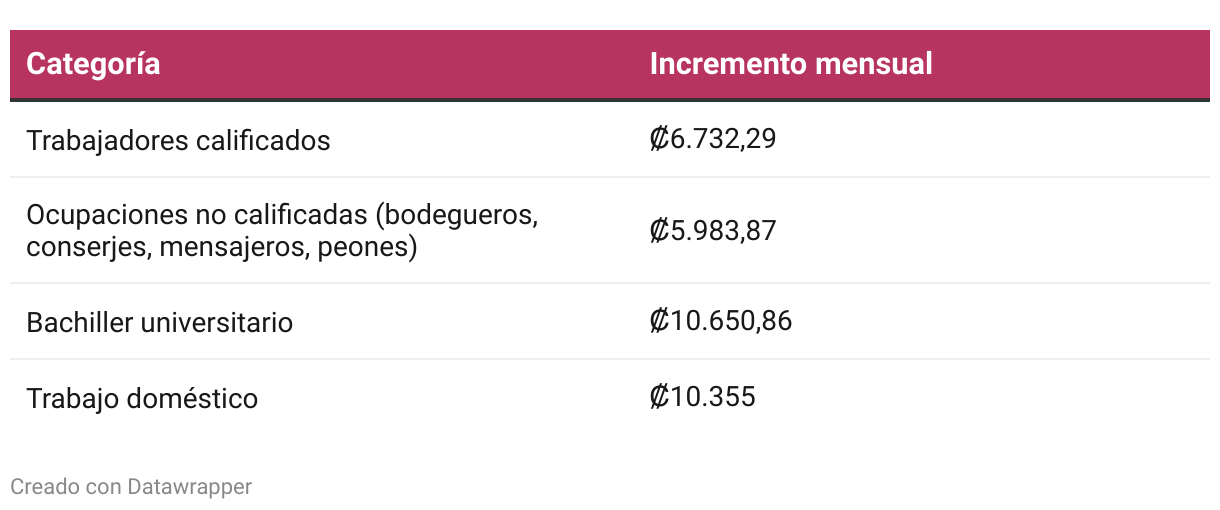The height and width of the screenshot is (510, 1220).
Task: Click the word "conserjes" in the category cell
Action: (x=86, y=246)
